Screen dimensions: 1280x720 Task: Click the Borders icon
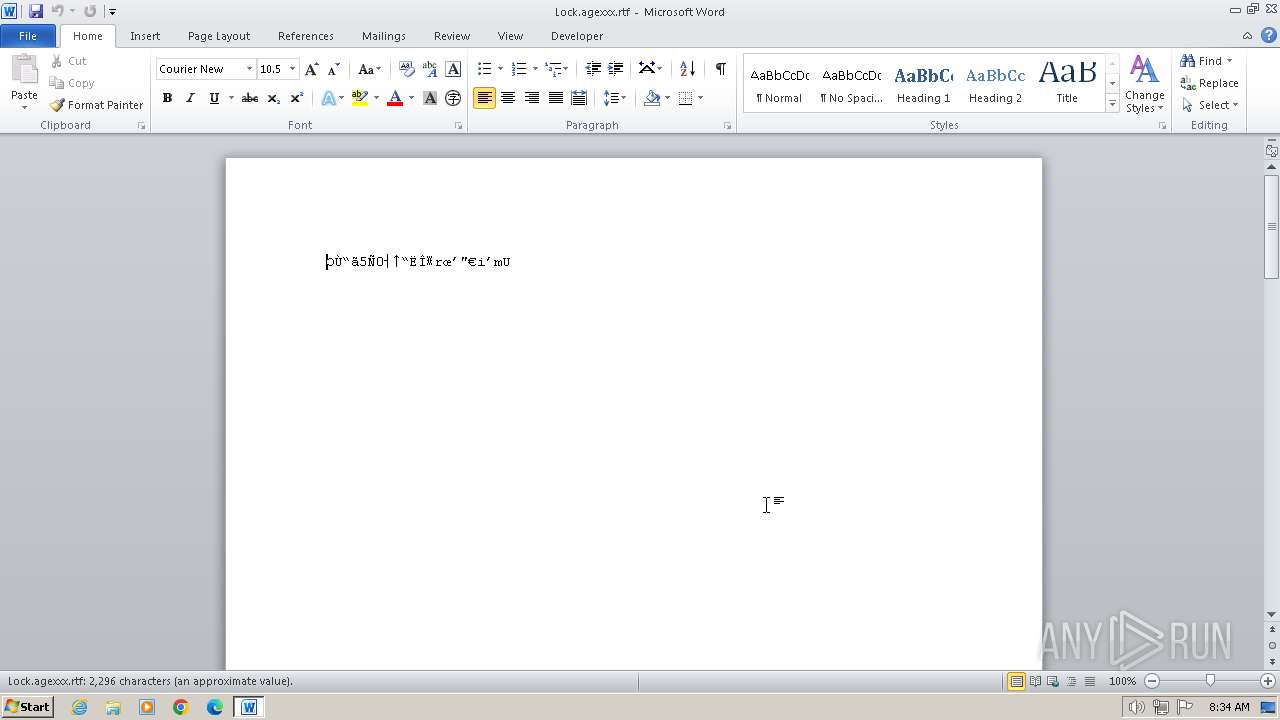tap(686, 98)
